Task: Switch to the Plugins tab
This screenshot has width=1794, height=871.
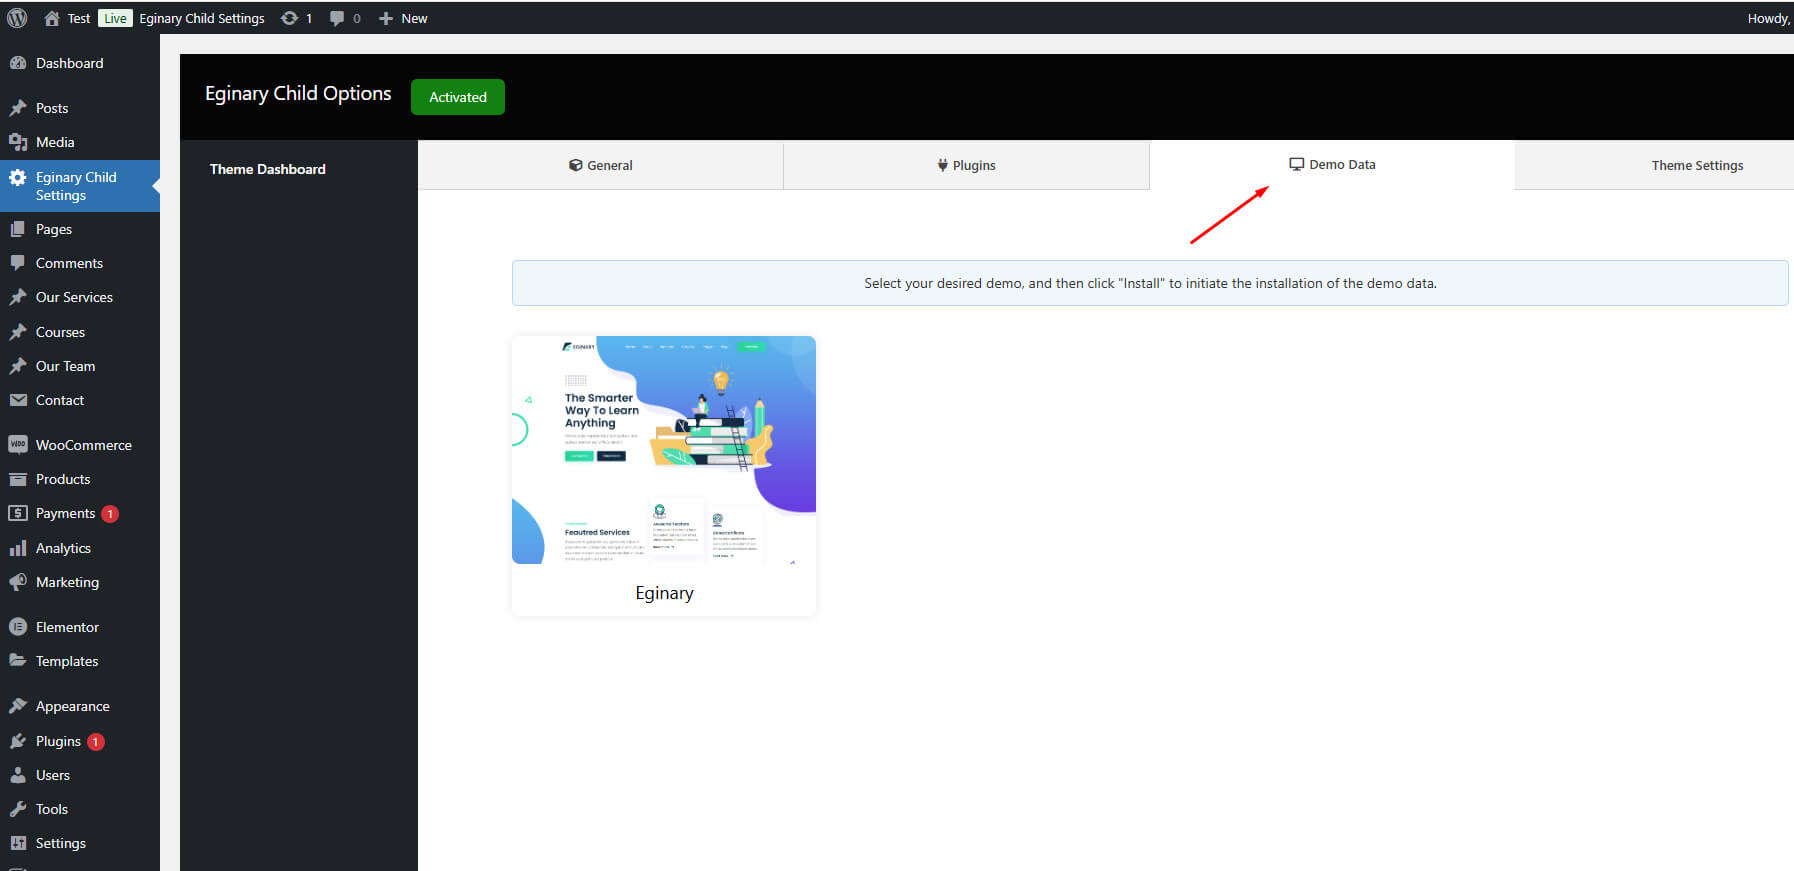Action: point(966,165)
